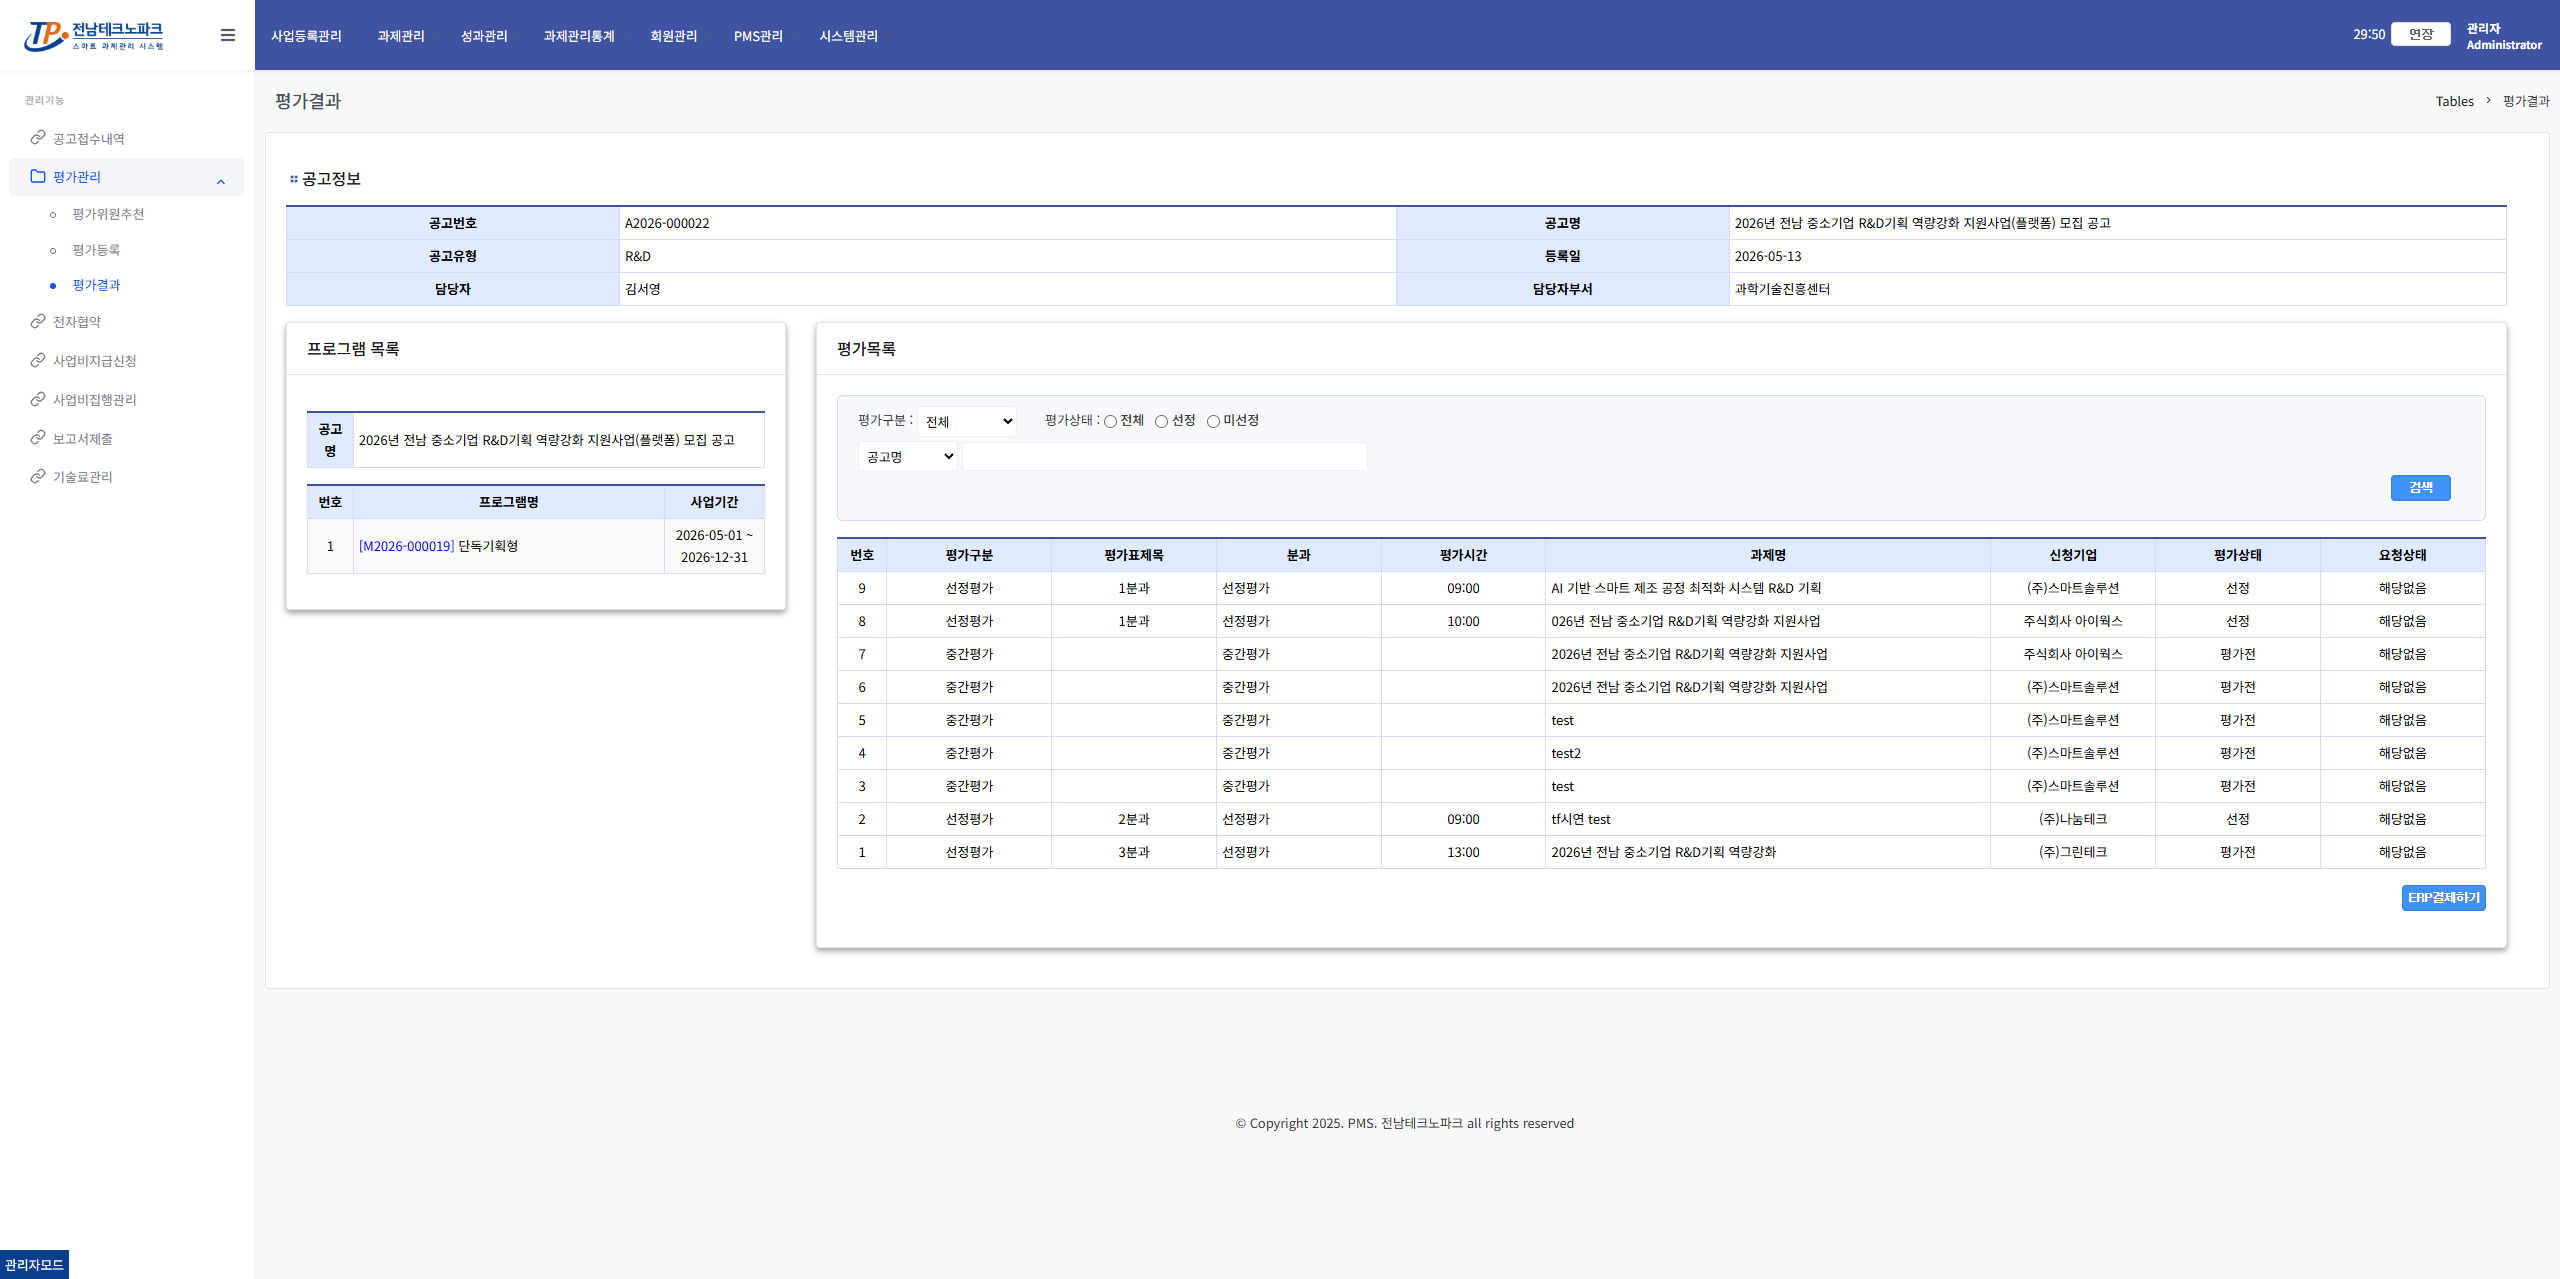The height and width of the screenshot is (1279, 2560).
Task: Click the search keyword input field
Action: tap(1164, 457)
